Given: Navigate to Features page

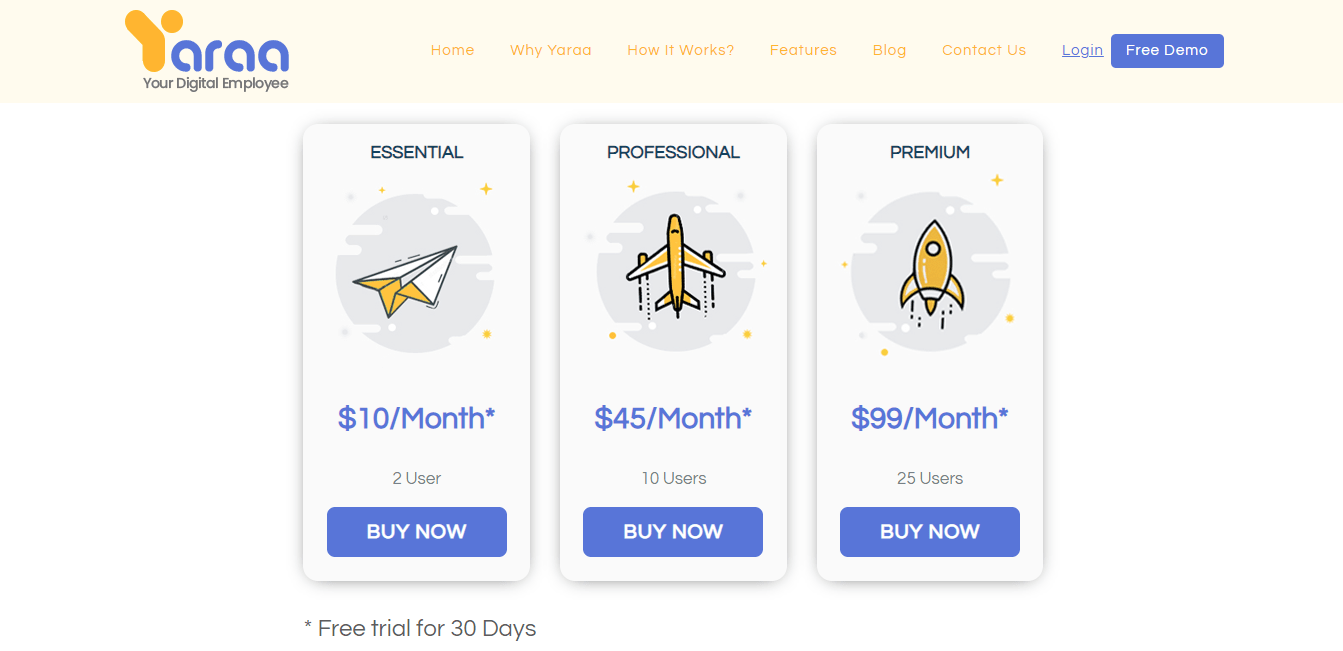Looking at the screenshot, I should [x=803, y=50].
